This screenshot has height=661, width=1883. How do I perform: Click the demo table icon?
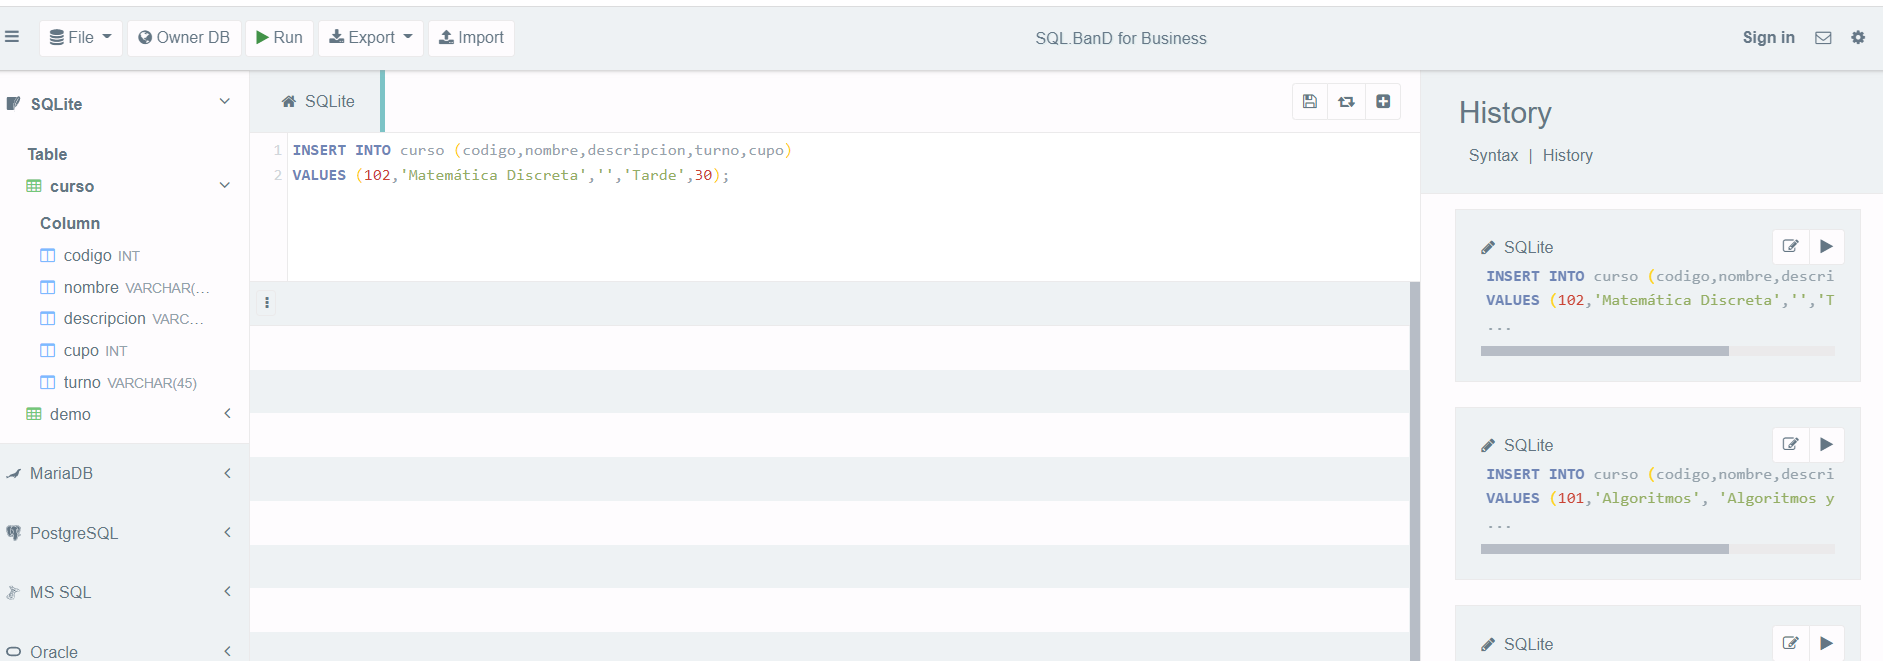click(34, 414)
